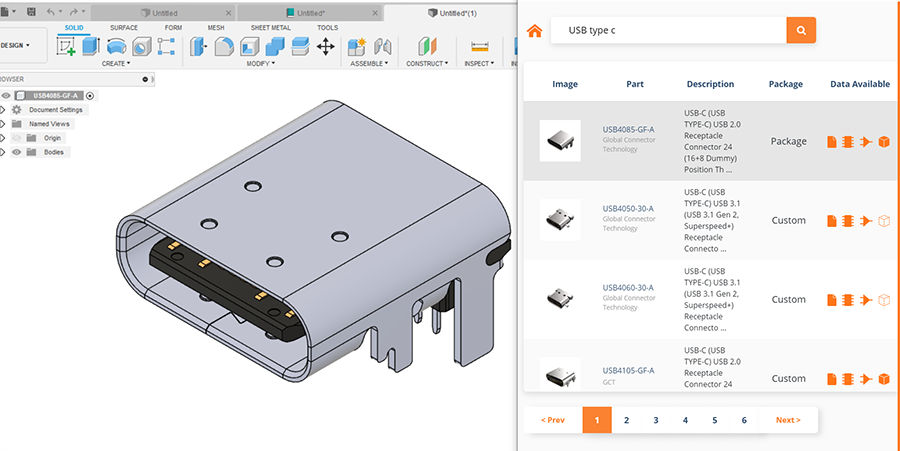The height and width of the screenshot is (451, 900).
Task: Toggle visibility eye for Bodies folder
Action: click(x=16, y=152)
